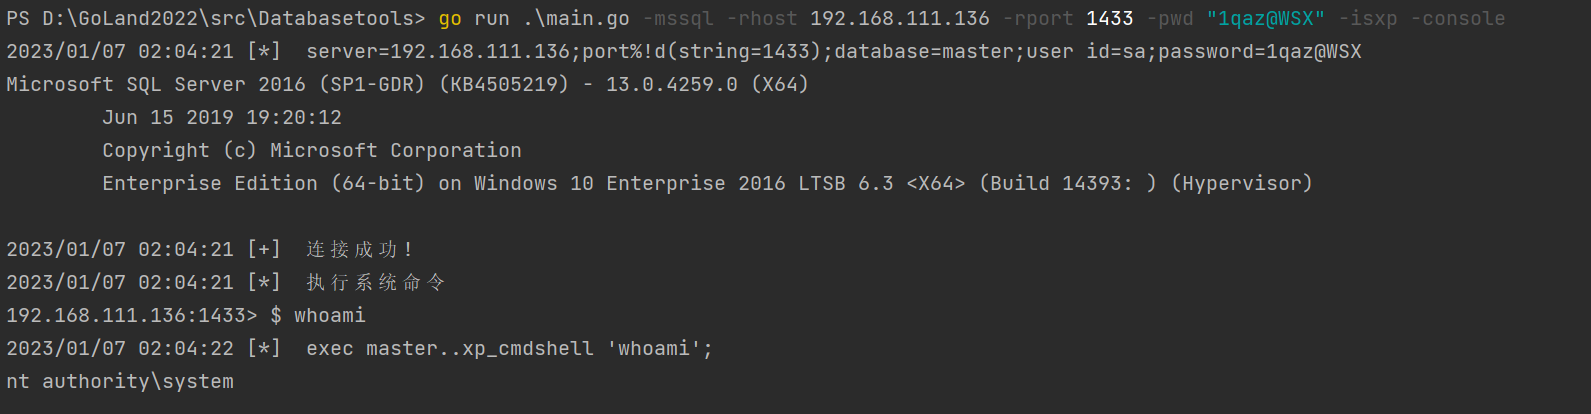This screenshot has height=414, width=1591.
Task: Click the 1433 port value after -rport
Action: pyautogui.click(x=1110, y=19)
